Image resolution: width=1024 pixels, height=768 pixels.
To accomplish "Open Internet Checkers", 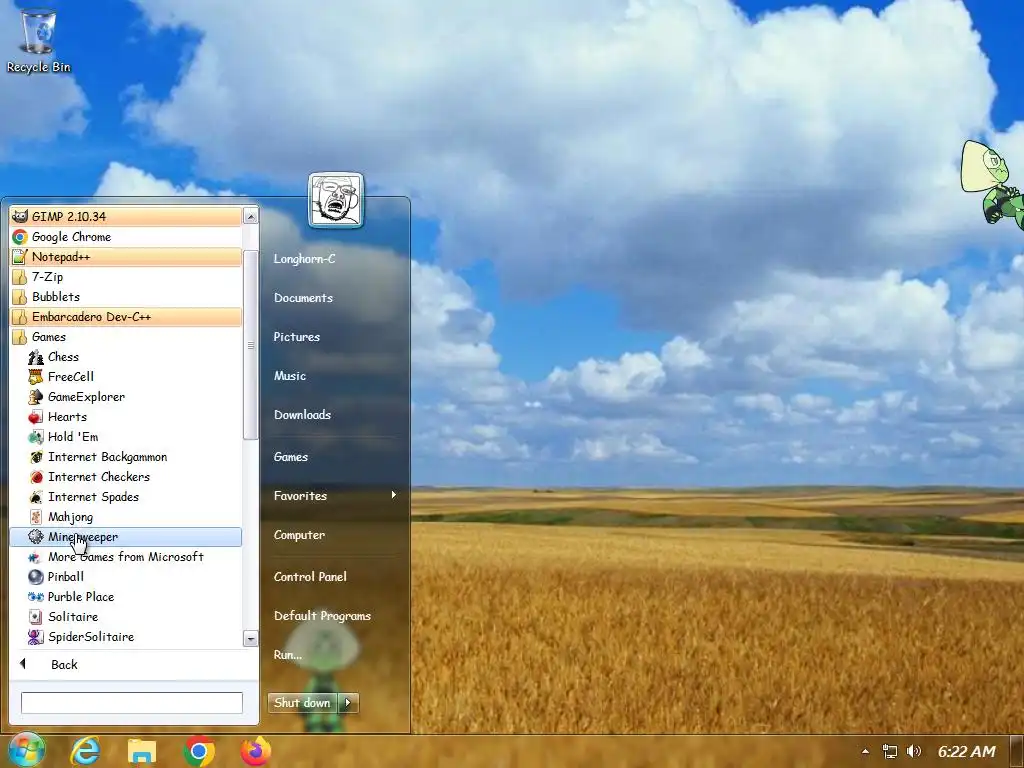I will [126, 477].
